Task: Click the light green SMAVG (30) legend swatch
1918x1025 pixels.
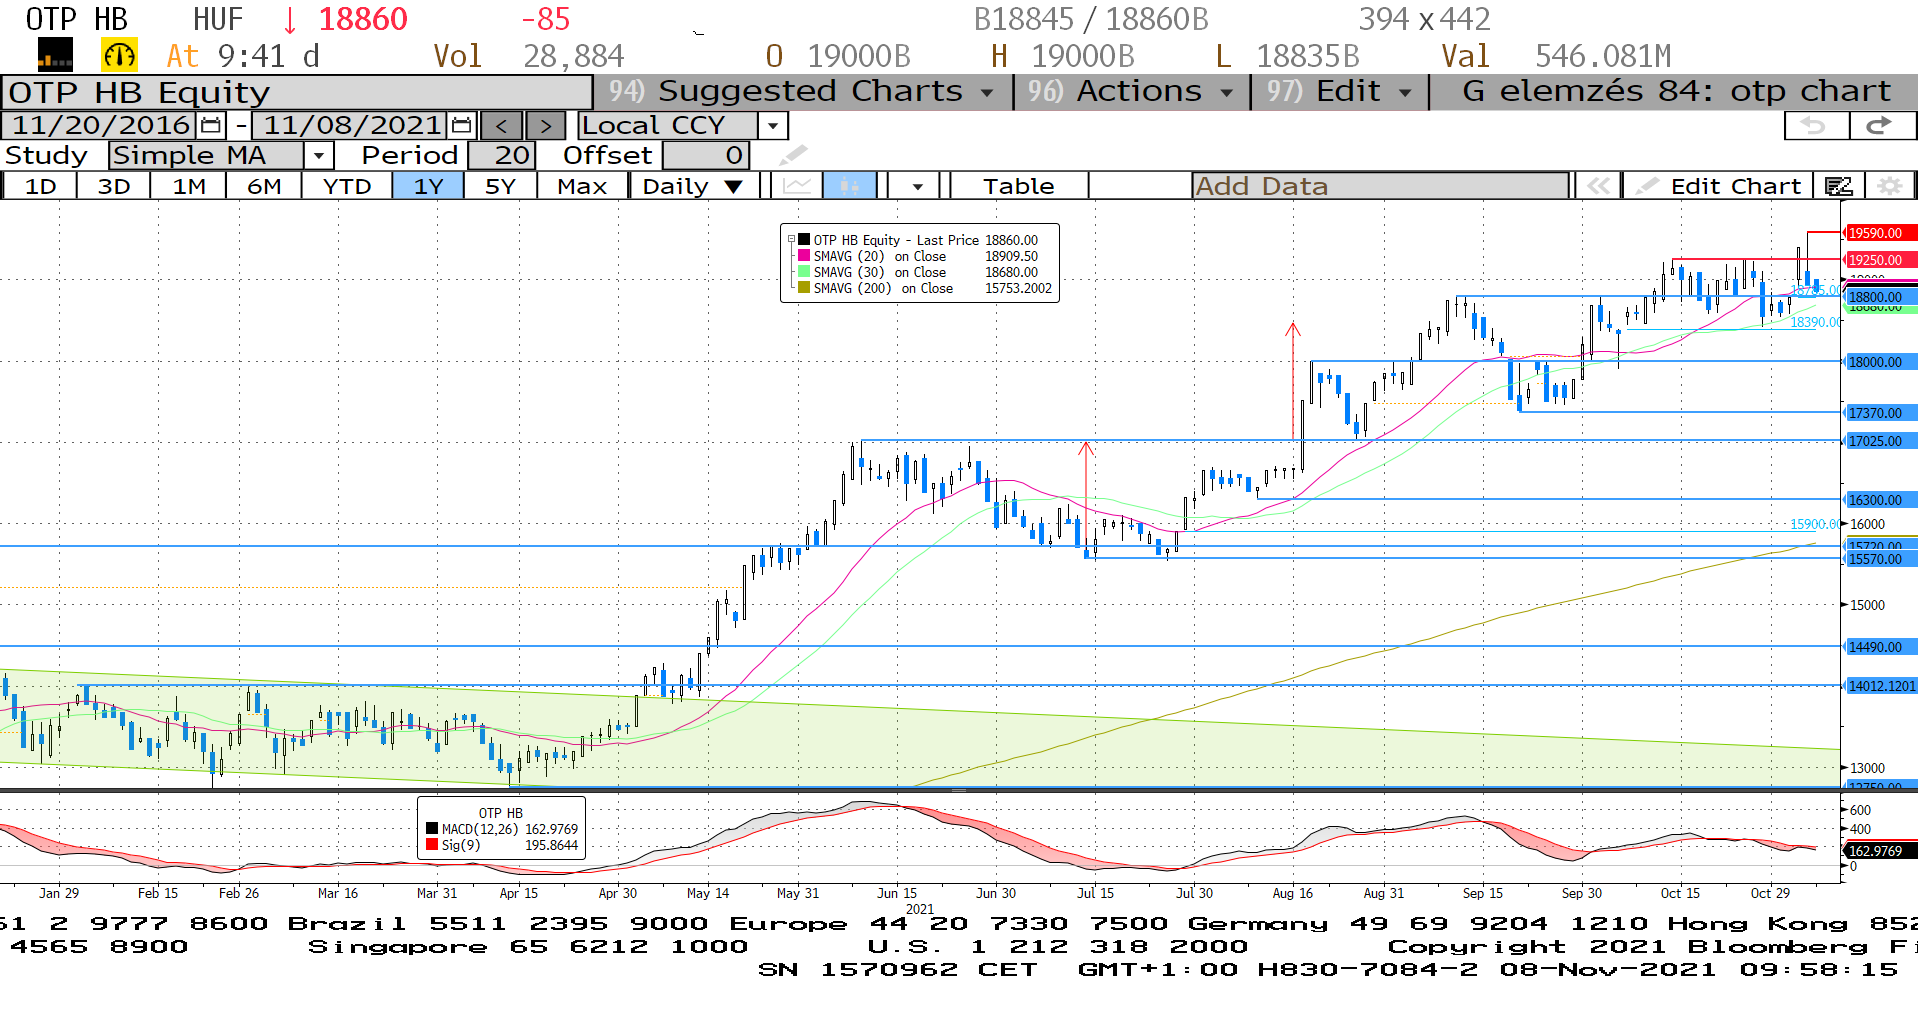Action: [803, 272]
